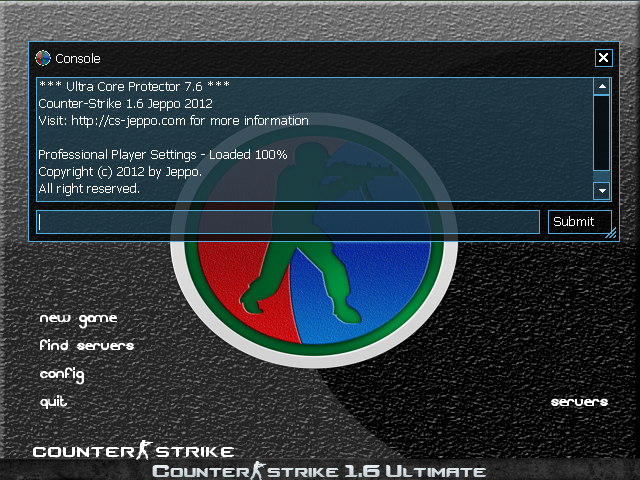
Task: Quit the game from the menu
Action: [53, 402]
